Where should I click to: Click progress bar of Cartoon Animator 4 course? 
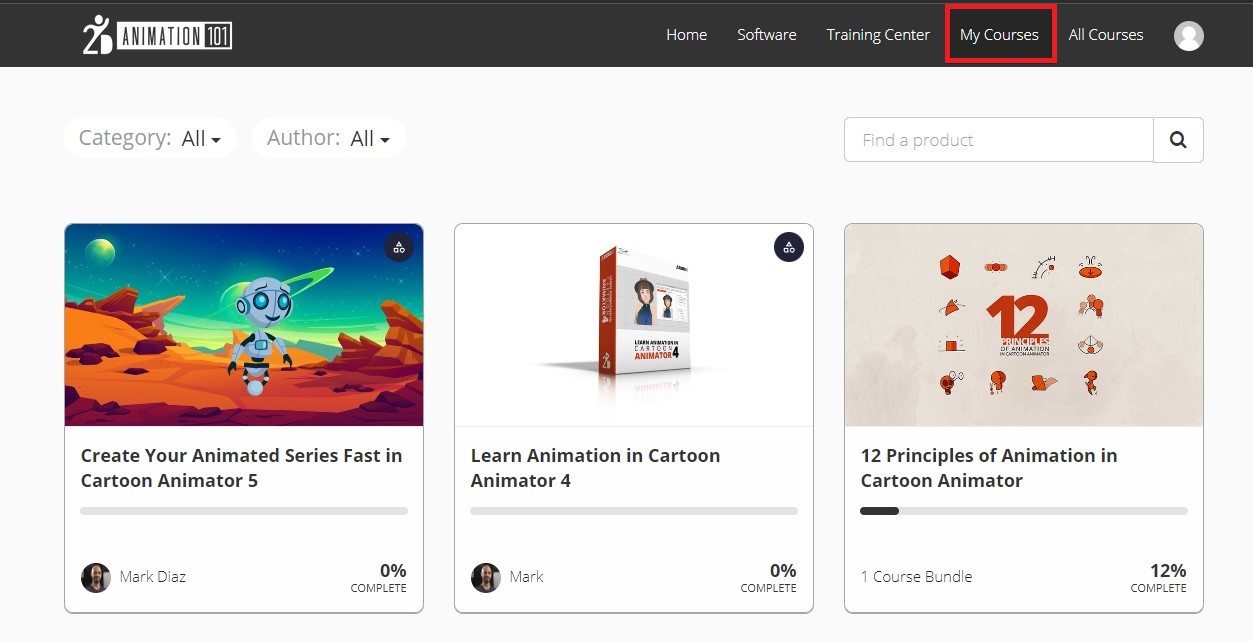click(634, 511)
